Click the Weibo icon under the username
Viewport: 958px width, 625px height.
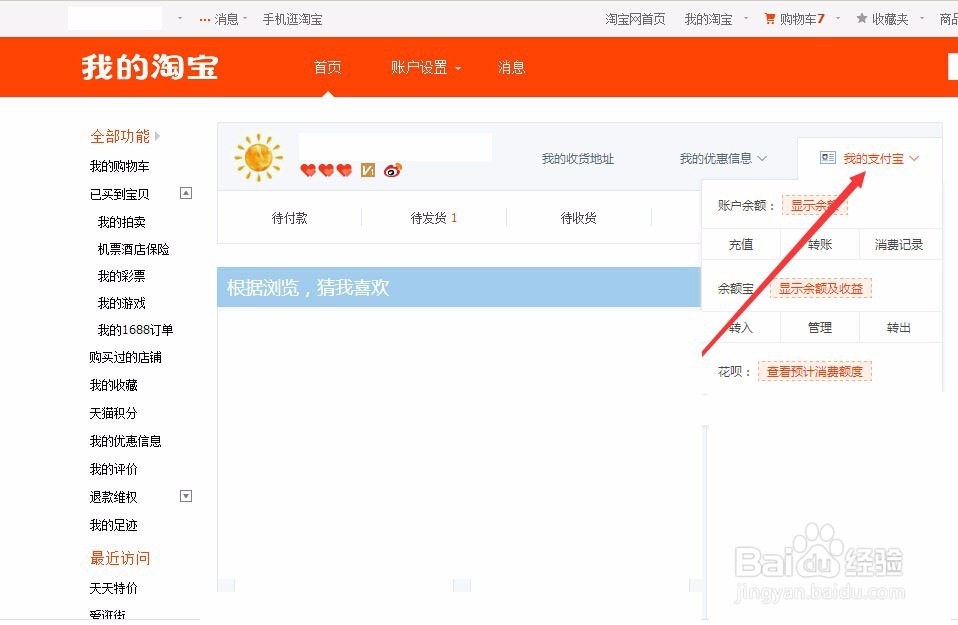click(x=392, y=170)
